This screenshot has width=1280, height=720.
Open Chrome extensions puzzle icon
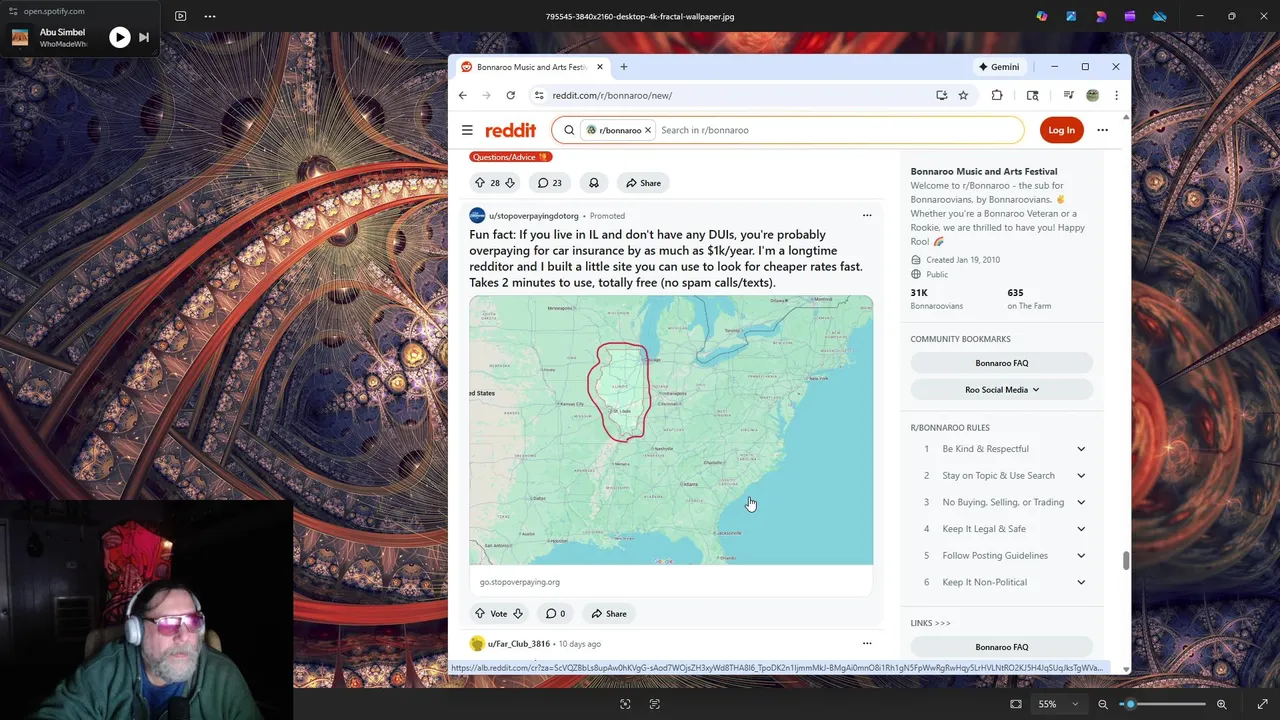997,95
